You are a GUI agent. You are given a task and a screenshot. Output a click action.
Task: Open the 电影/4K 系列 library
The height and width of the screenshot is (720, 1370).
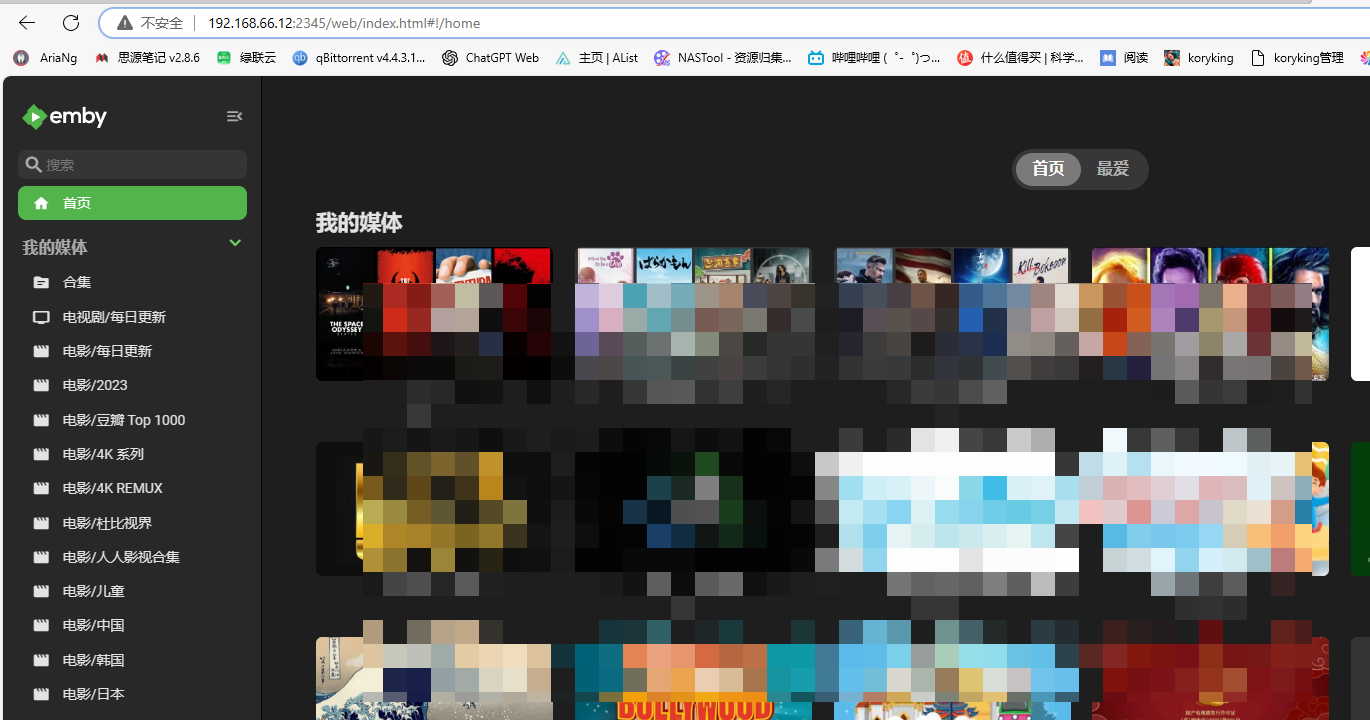[103, 455]
